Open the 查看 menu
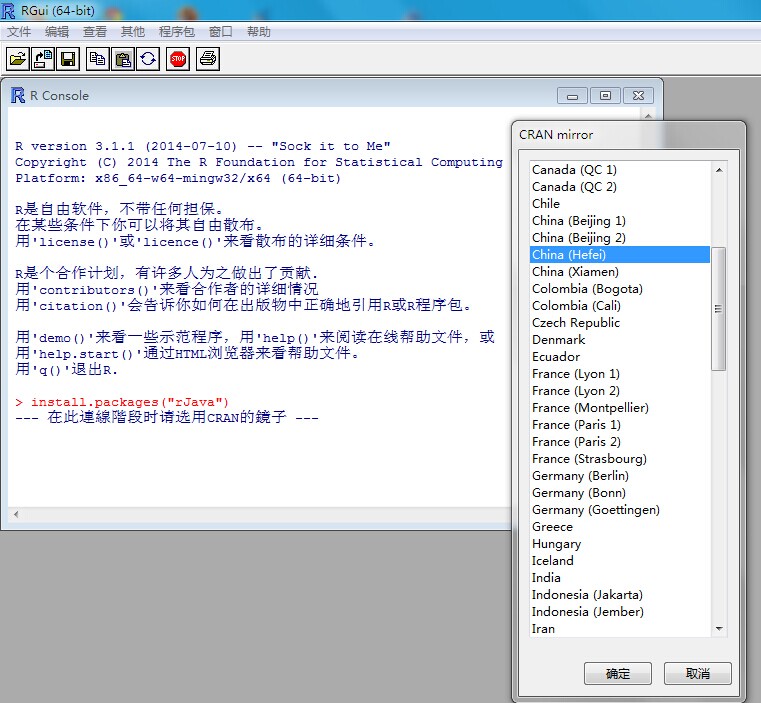This screenshot has height=703, width=761. click(95, 32)
